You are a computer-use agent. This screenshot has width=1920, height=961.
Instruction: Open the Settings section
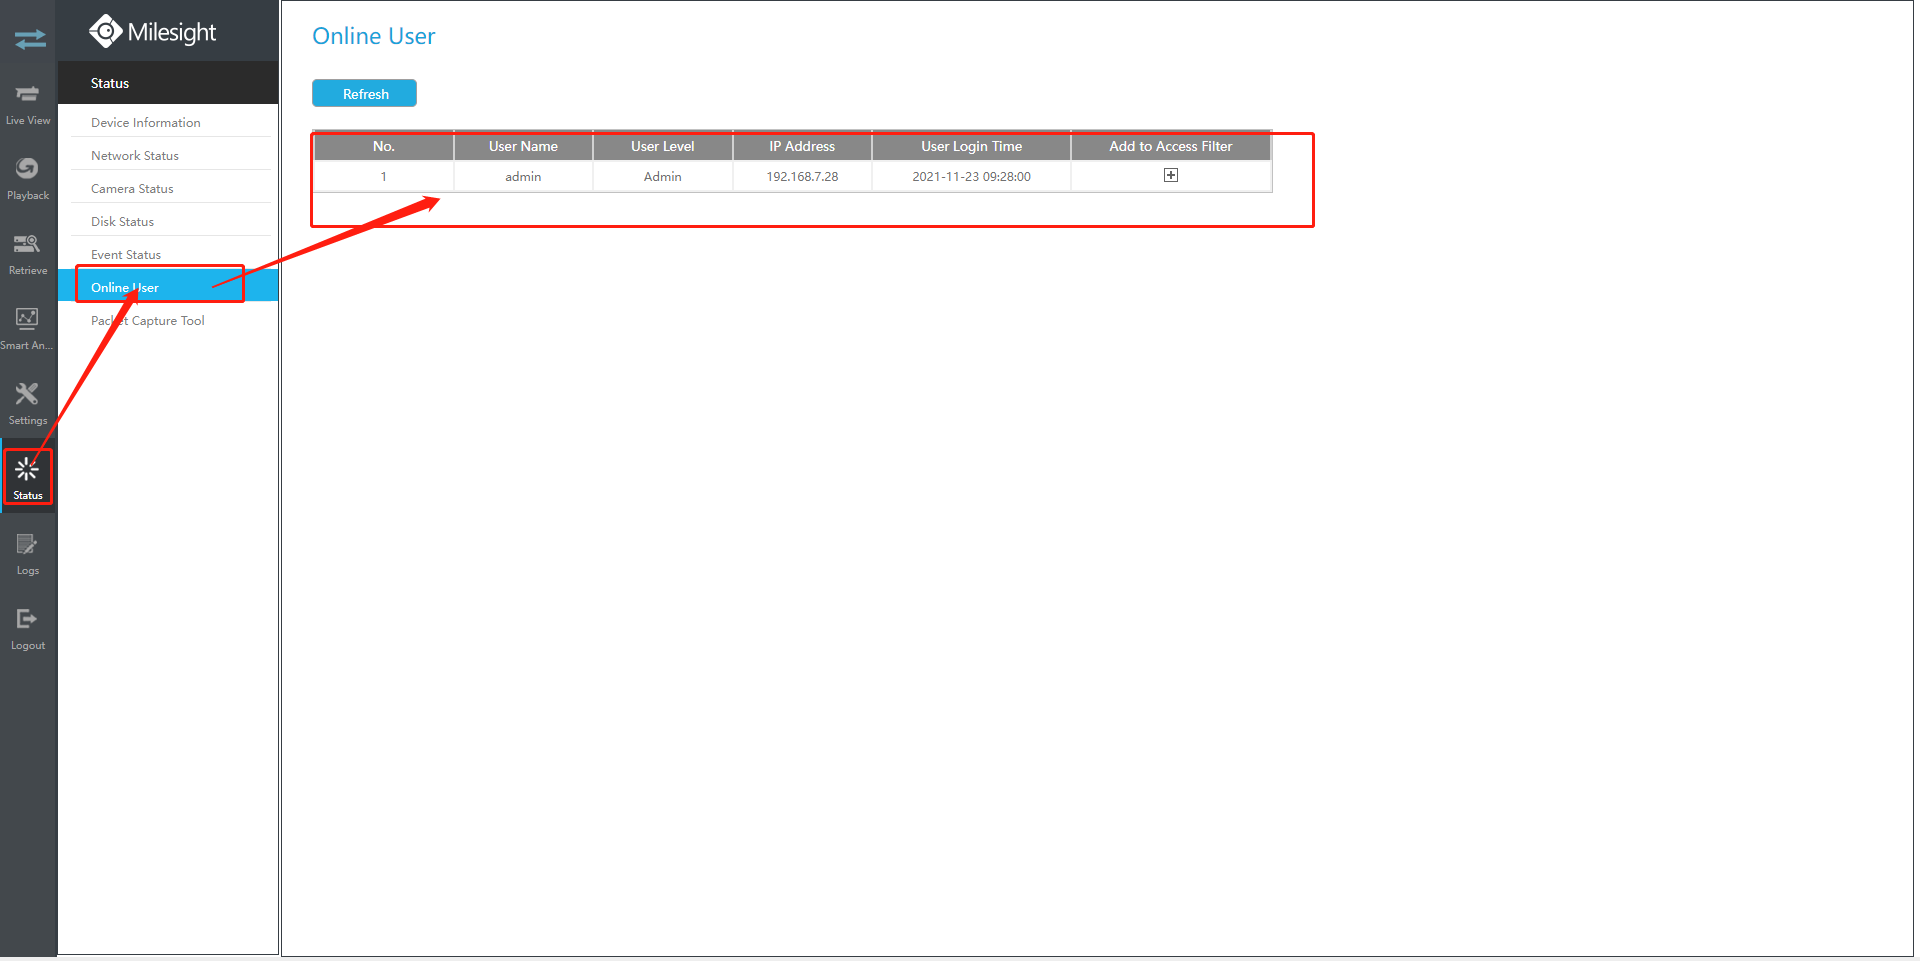click(28, 404)
